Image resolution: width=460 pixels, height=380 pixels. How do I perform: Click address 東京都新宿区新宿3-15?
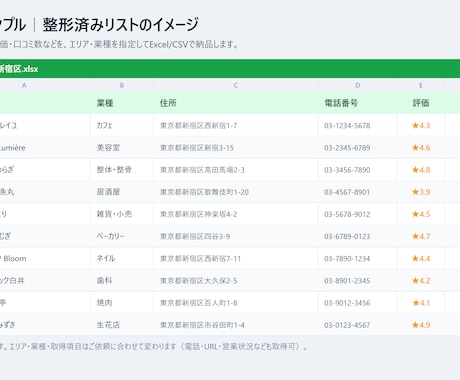(x=197, y=148)
